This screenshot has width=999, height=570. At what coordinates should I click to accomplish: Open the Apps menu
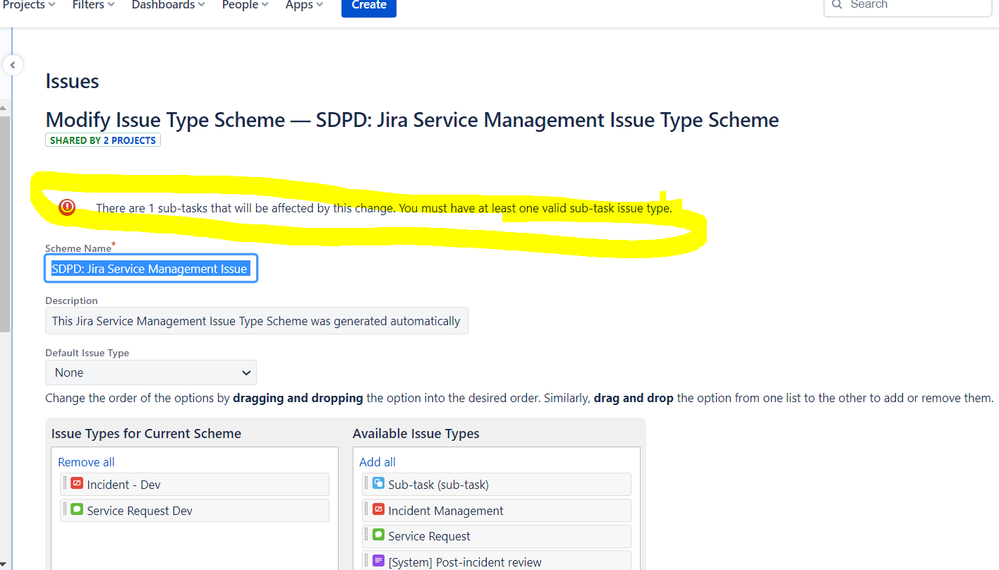tap(304, 5)
